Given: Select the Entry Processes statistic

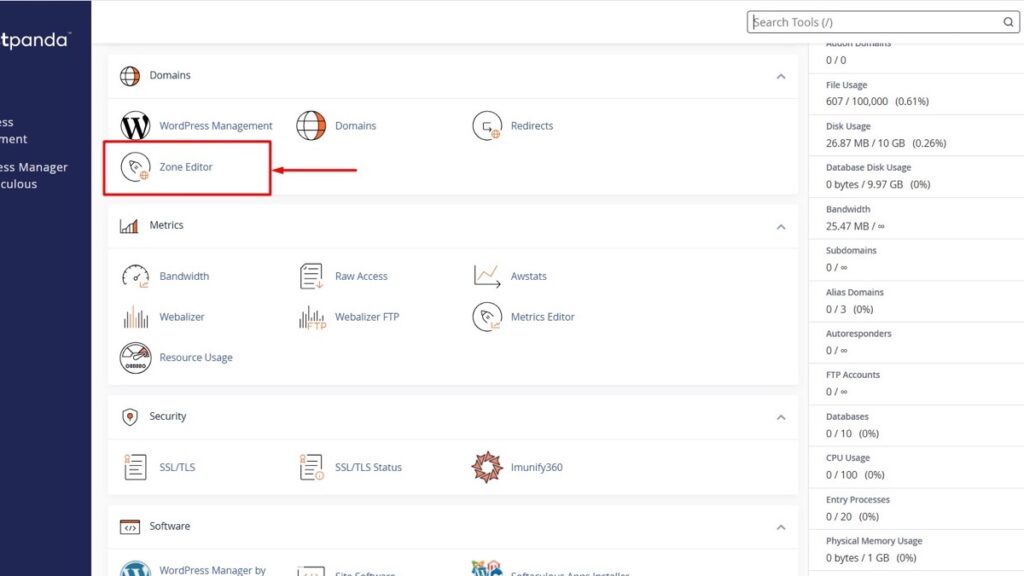Looking at the screenshot, I should click(x=916, y=508).
